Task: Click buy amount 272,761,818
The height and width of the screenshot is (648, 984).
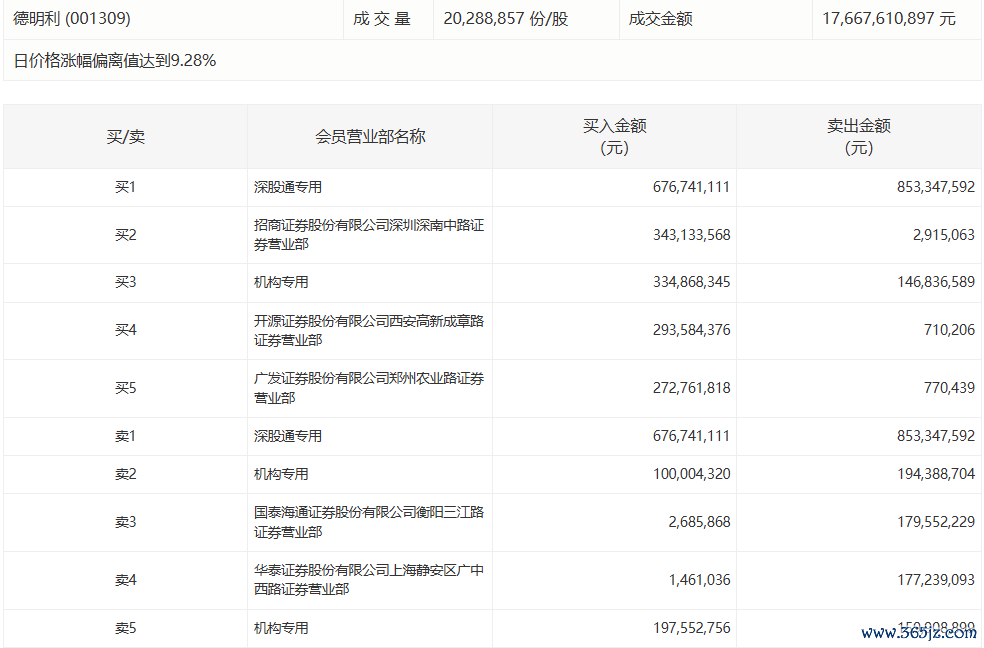Action: (691, 388)
